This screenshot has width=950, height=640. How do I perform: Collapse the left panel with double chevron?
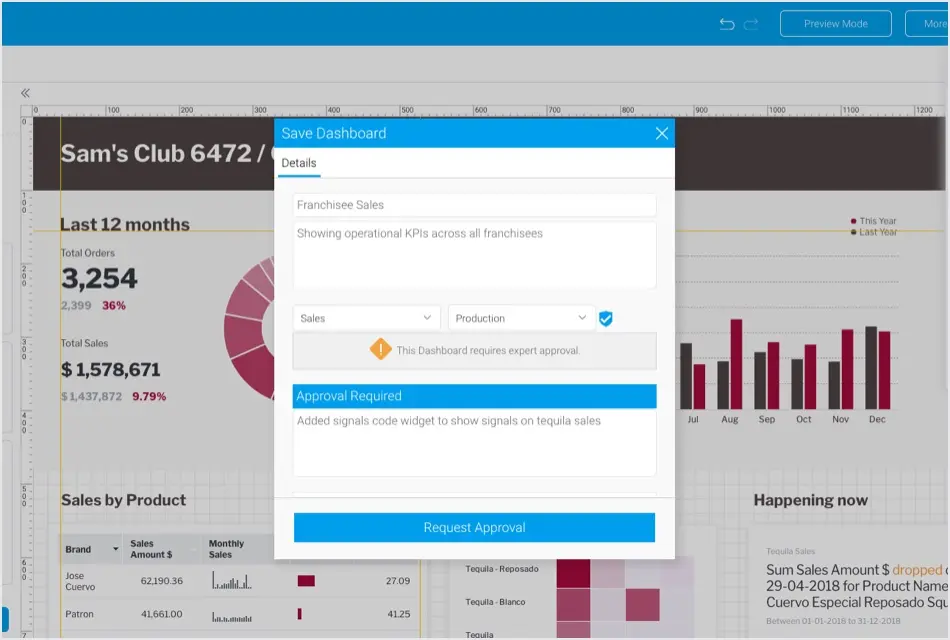tap(25, 93)
